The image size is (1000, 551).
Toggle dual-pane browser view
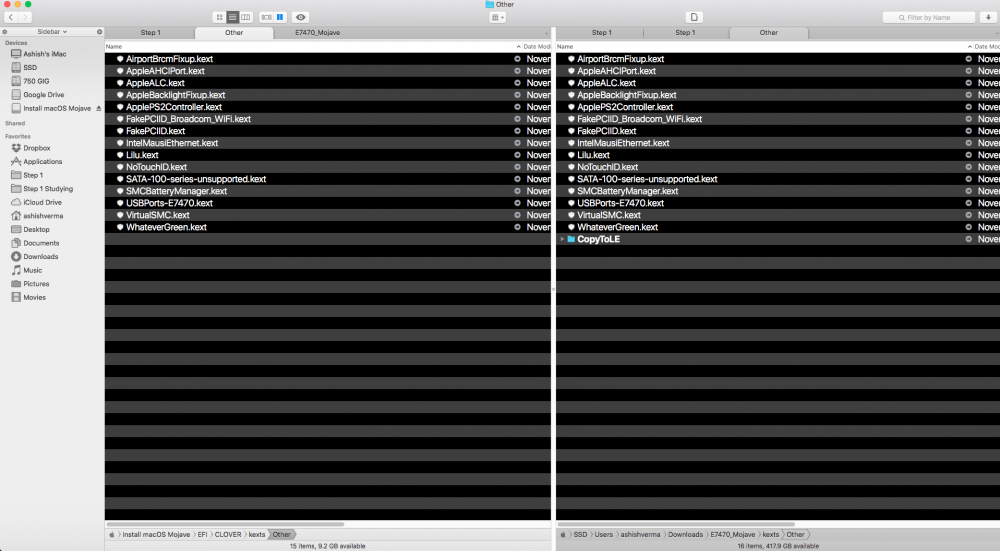pos(280,17)
